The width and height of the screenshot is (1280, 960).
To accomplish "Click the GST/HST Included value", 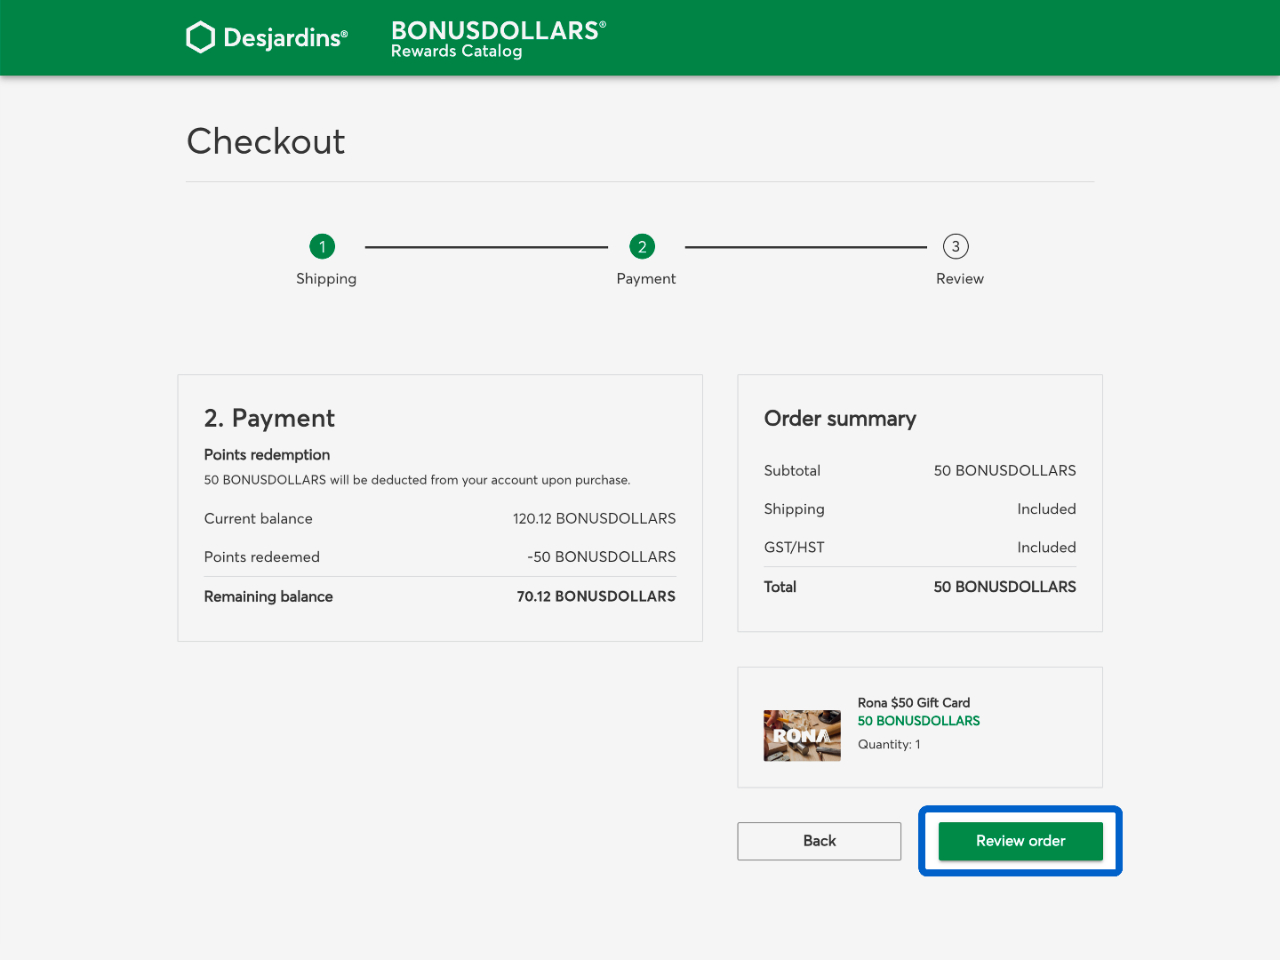I will [1047, 548].
